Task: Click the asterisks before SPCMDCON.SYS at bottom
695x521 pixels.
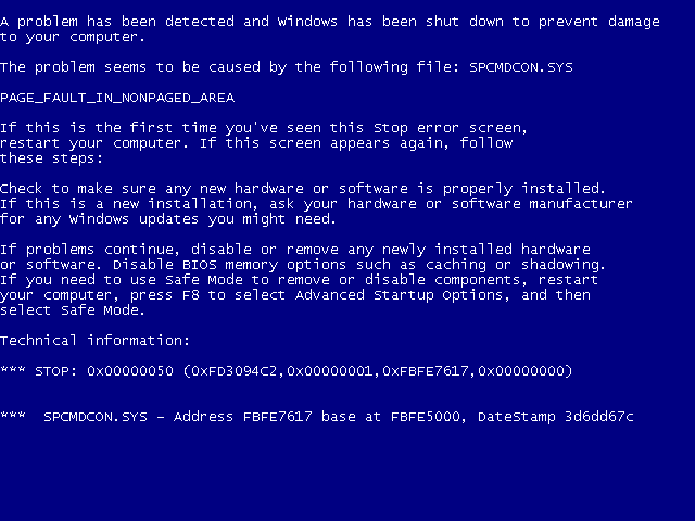Action: pos(13,415)
